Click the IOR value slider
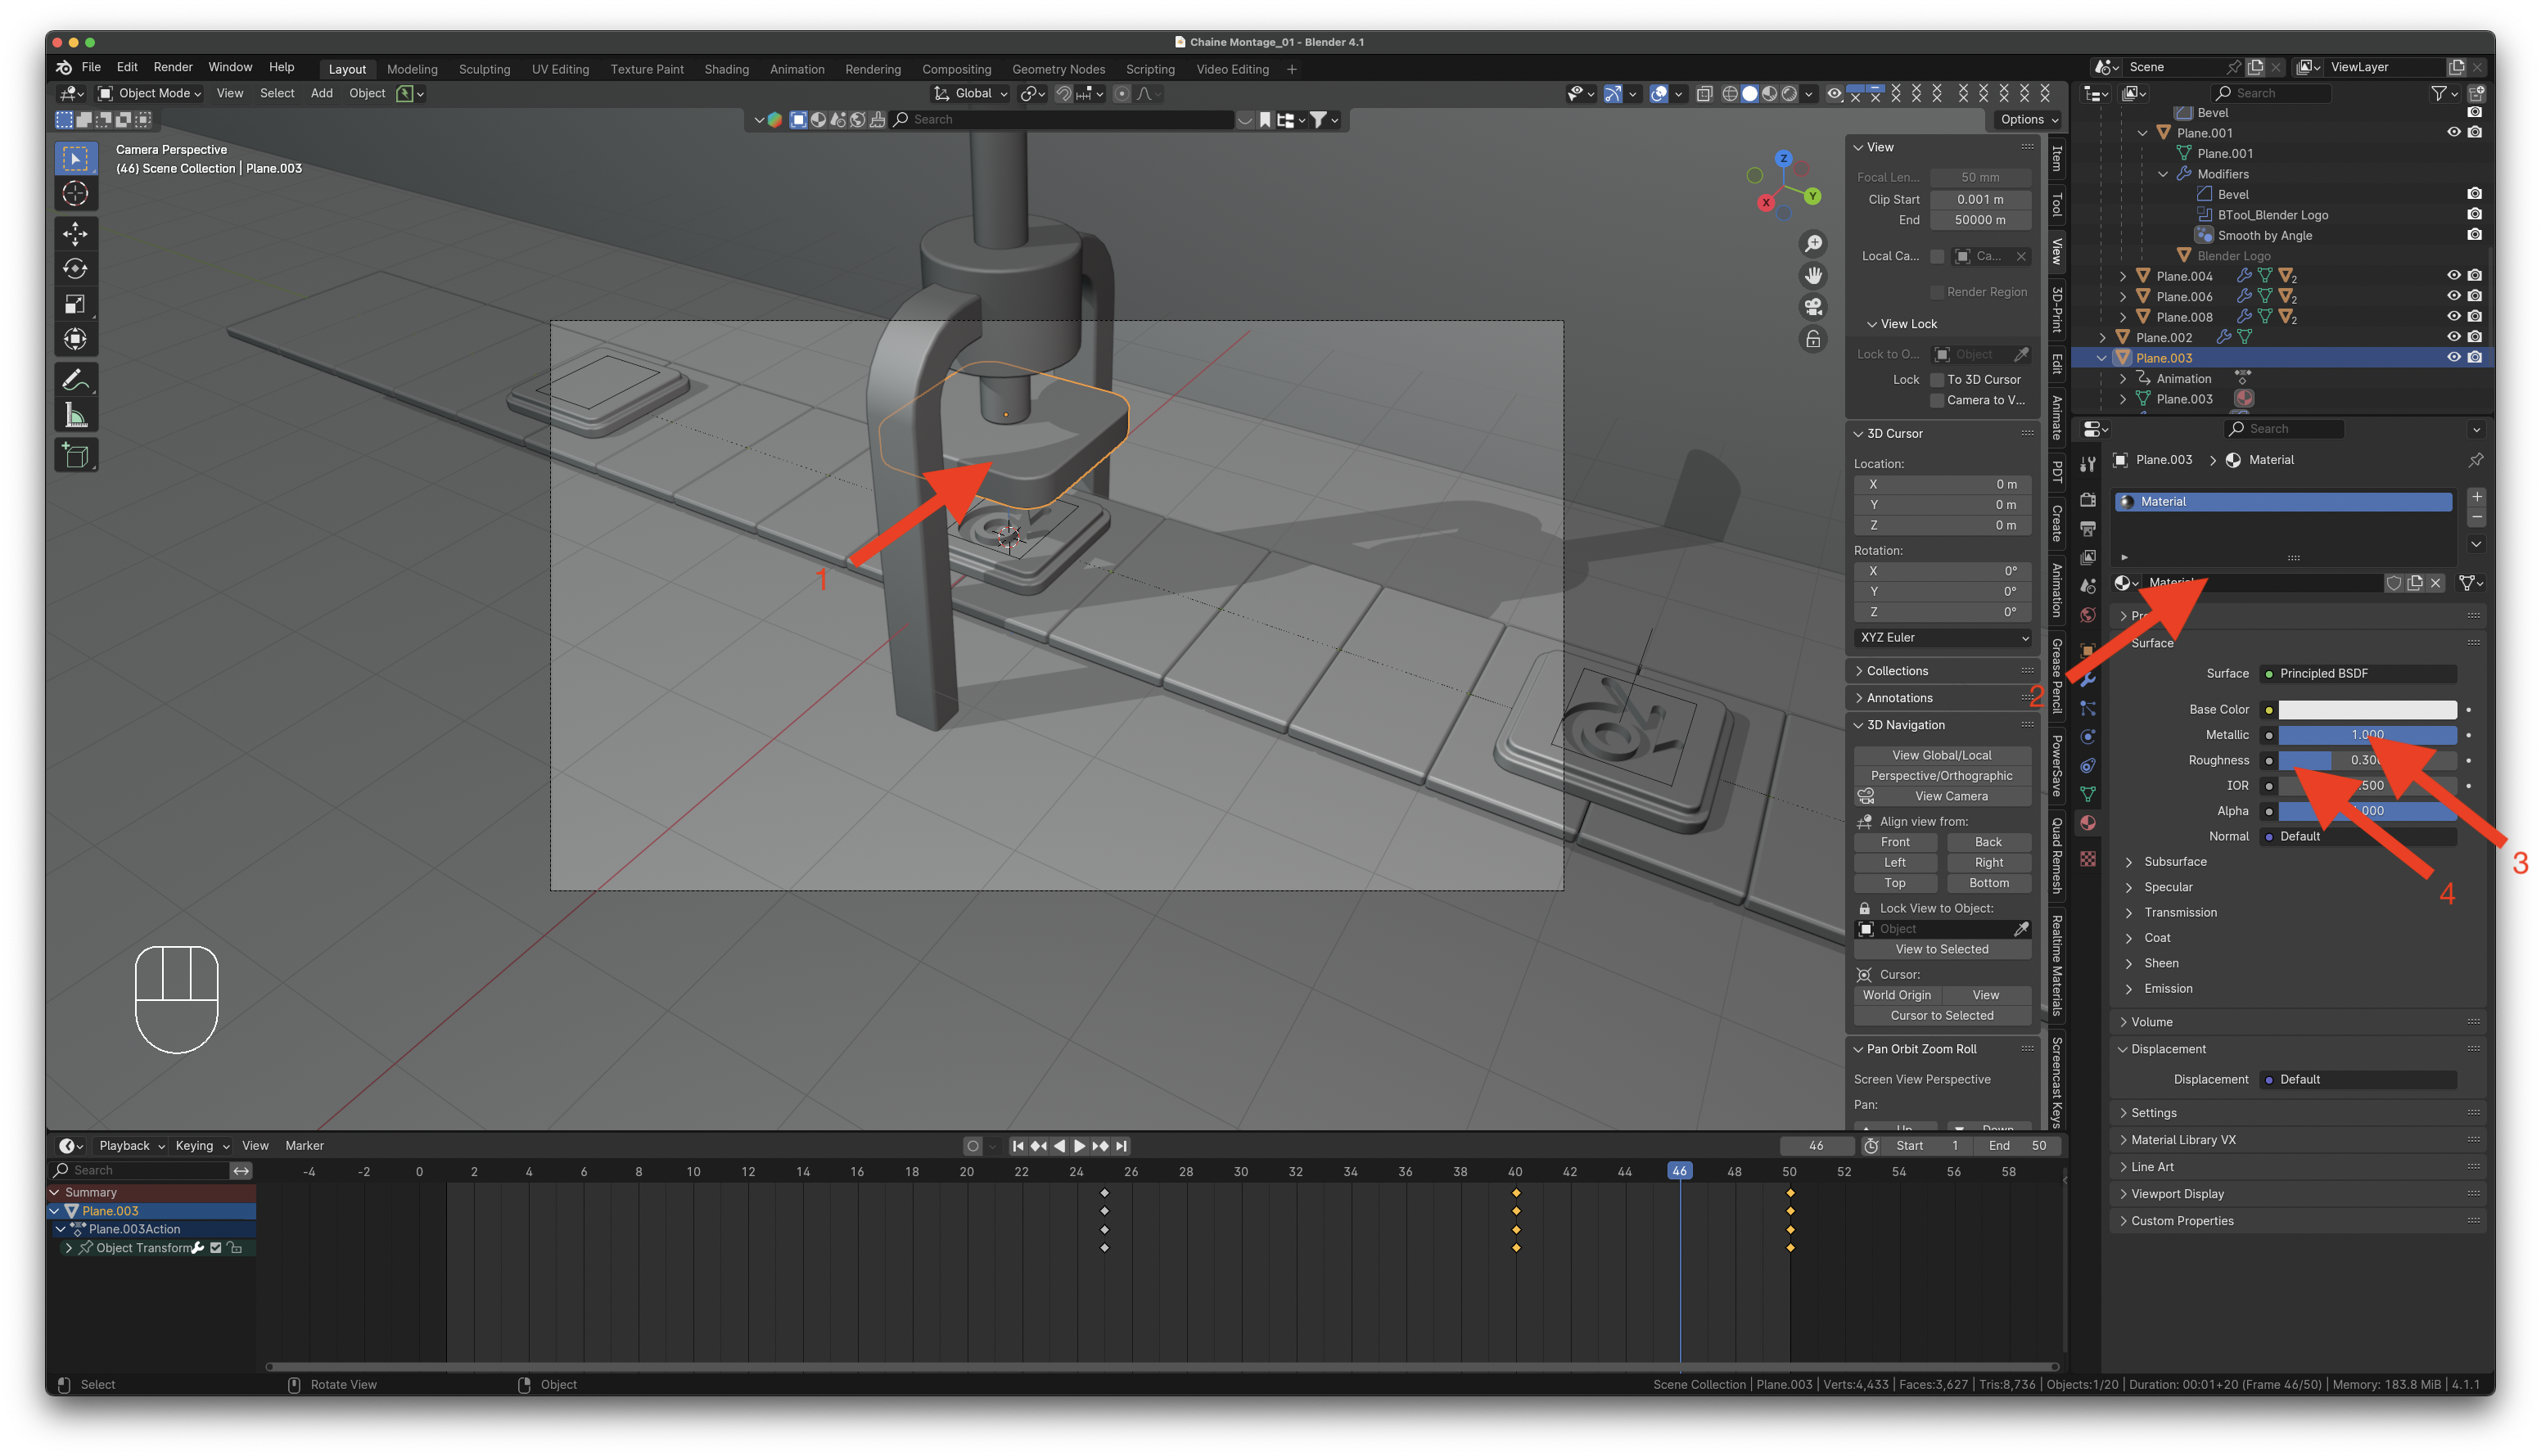This screenshot has width=2541, height=1456. point(2367,786)
